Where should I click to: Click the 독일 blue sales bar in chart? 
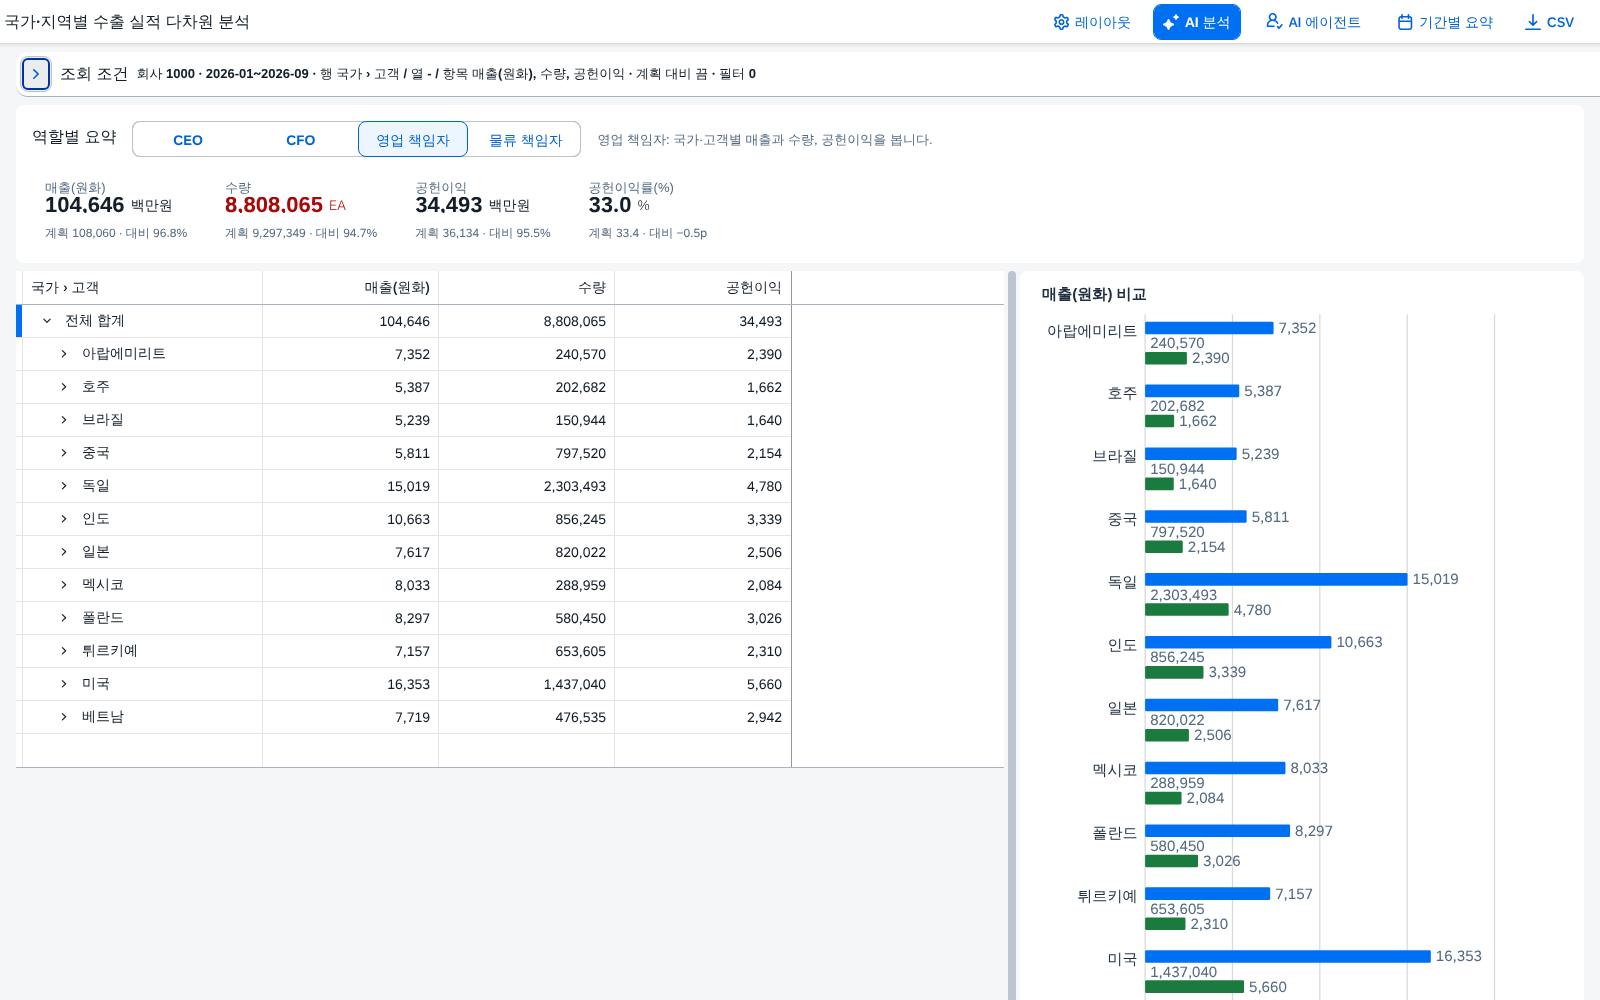[1276, 580]
